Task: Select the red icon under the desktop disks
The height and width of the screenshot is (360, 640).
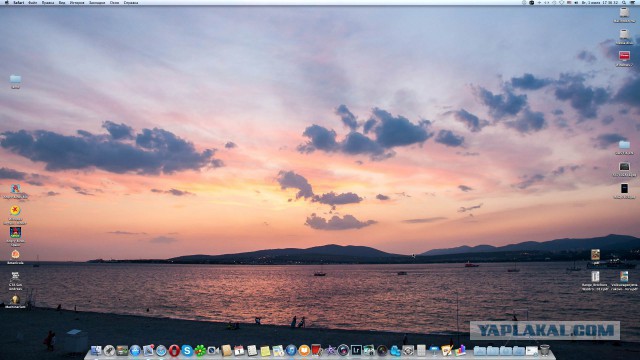Action: (x=624, y=56)
